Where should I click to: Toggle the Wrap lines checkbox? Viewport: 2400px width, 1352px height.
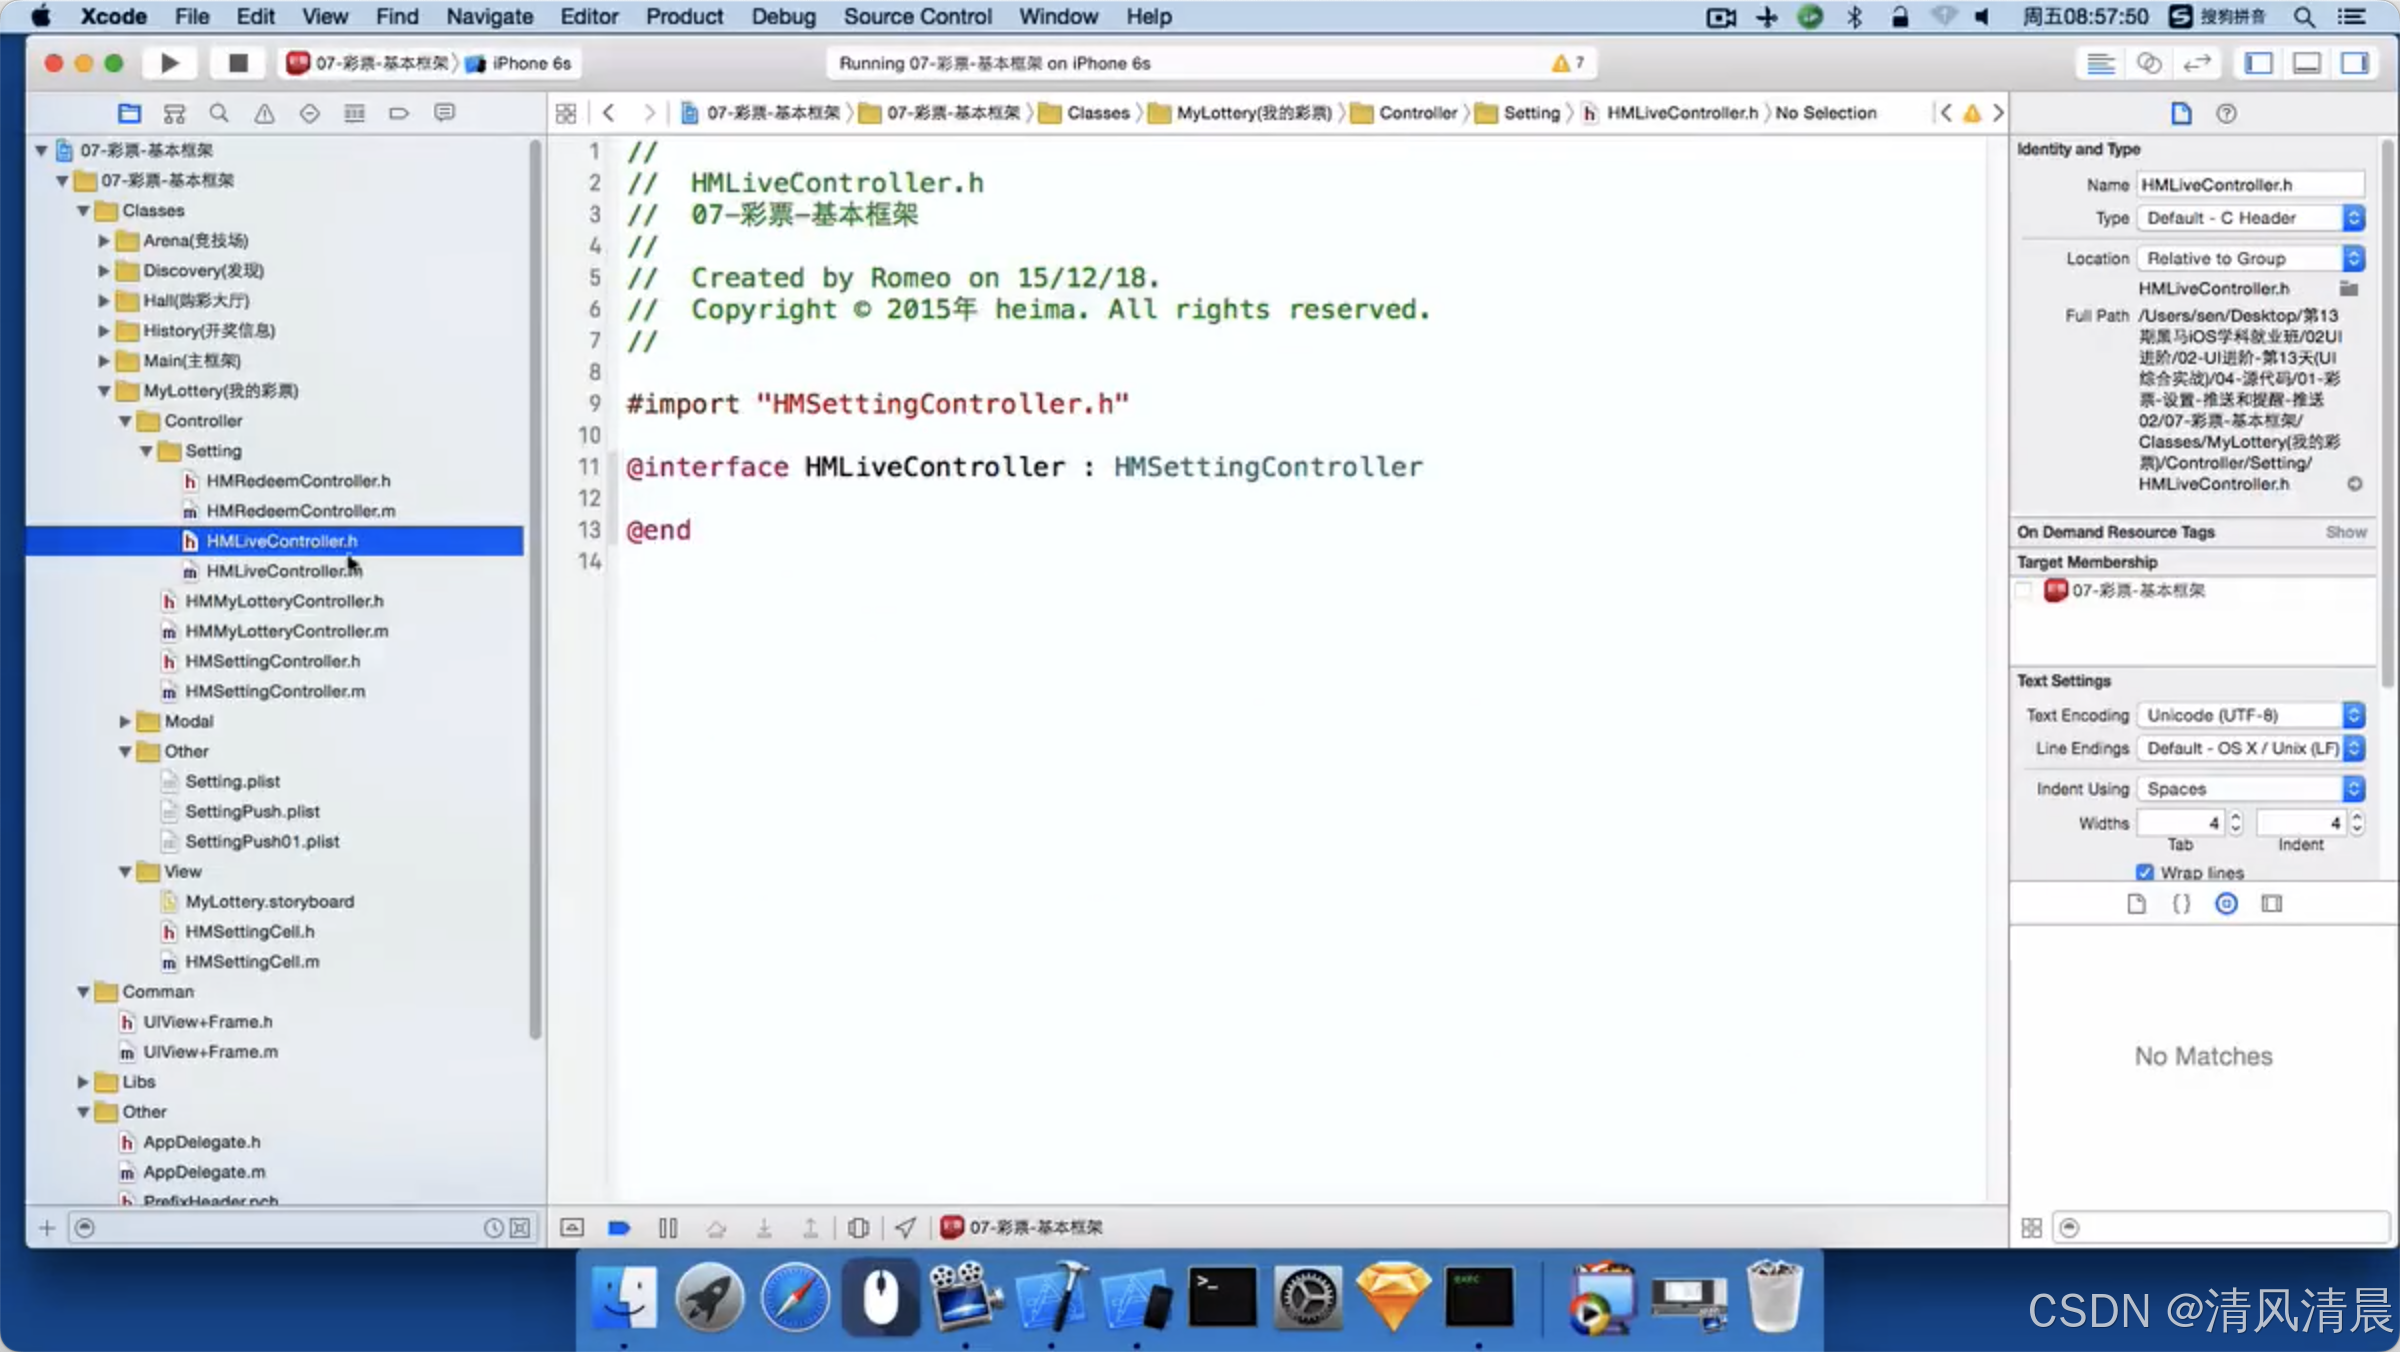[2144, 872]
